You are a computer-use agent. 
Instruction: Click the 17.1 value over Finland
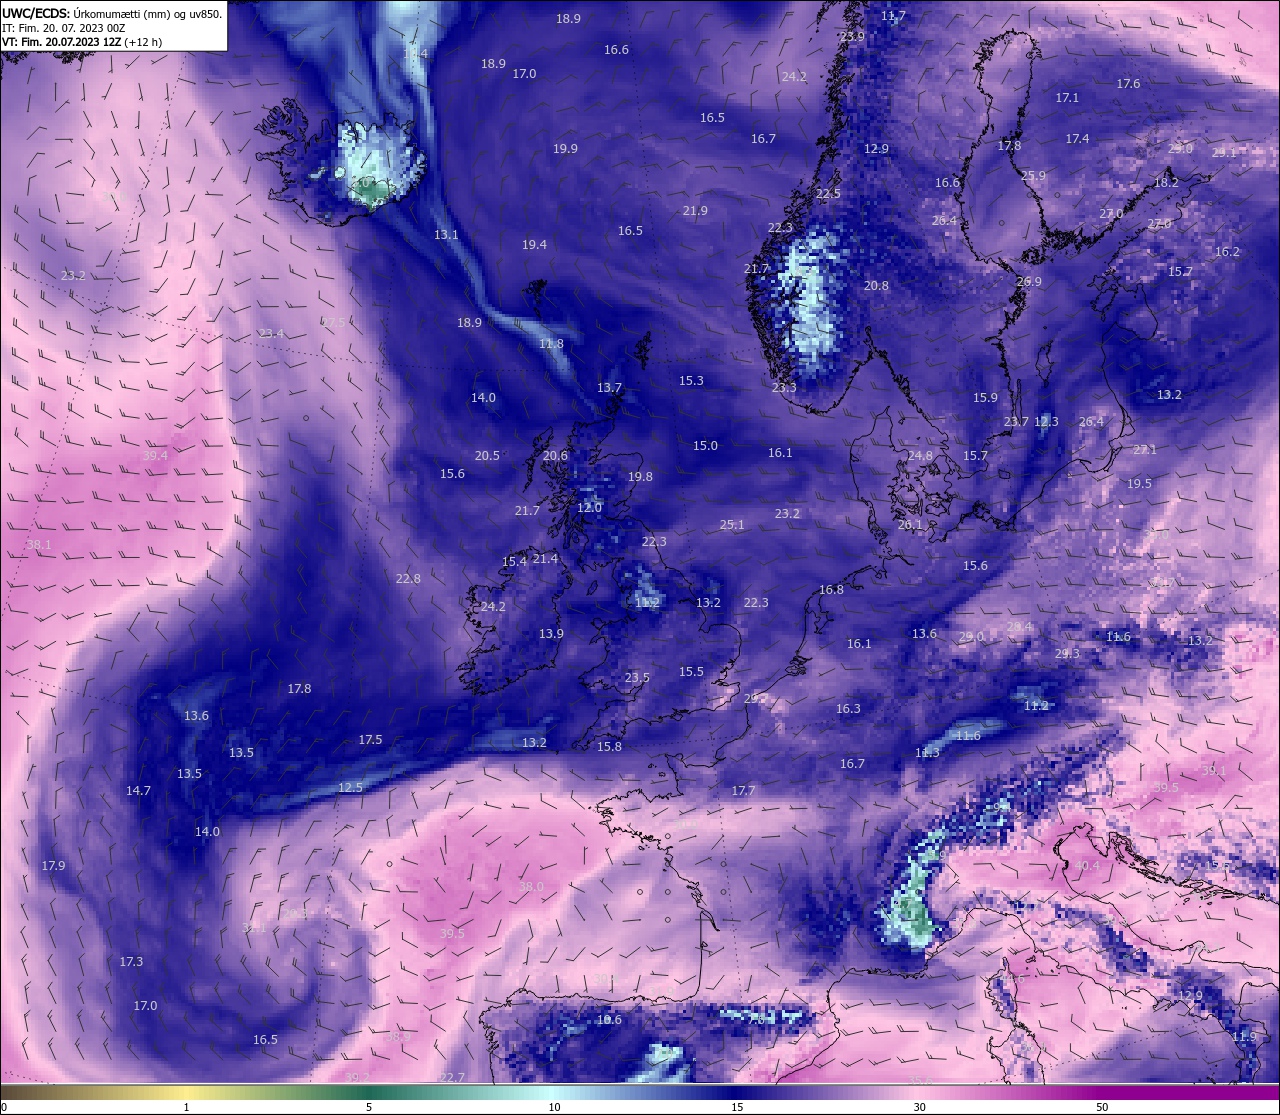[1067, 98]
